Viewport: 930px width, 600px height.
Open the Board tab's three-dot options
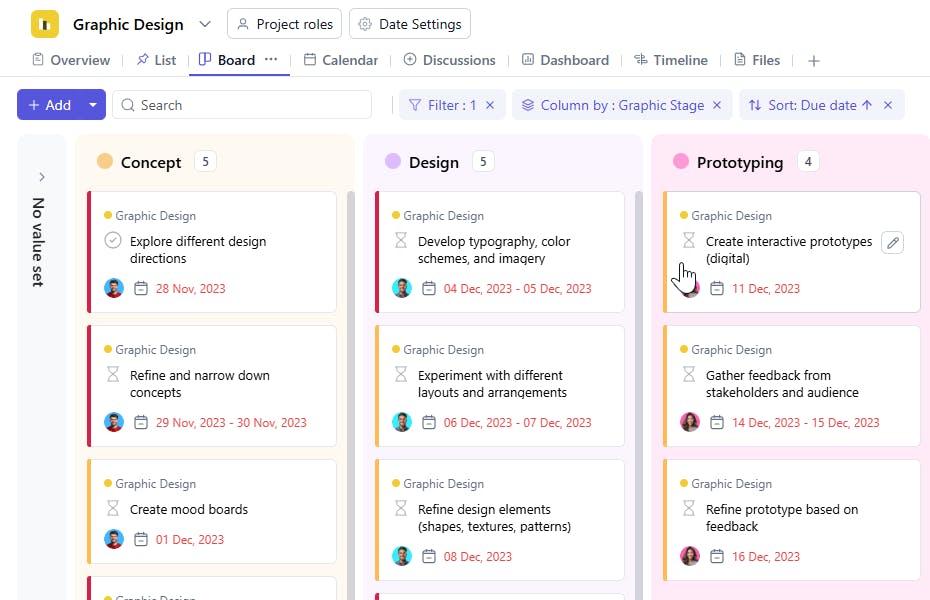pos(271,60)
